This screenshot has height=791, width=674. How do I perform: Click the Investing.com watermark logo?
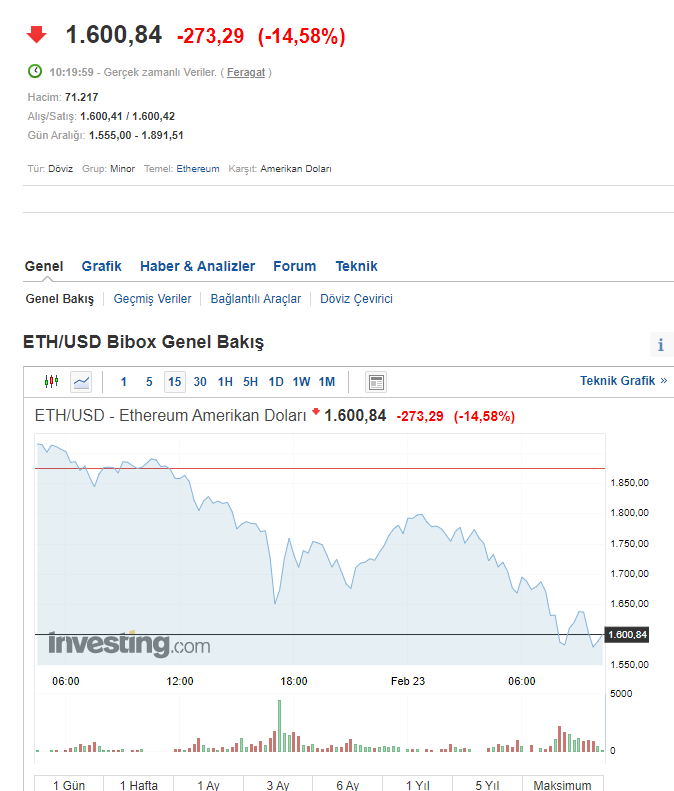point(129,645)
